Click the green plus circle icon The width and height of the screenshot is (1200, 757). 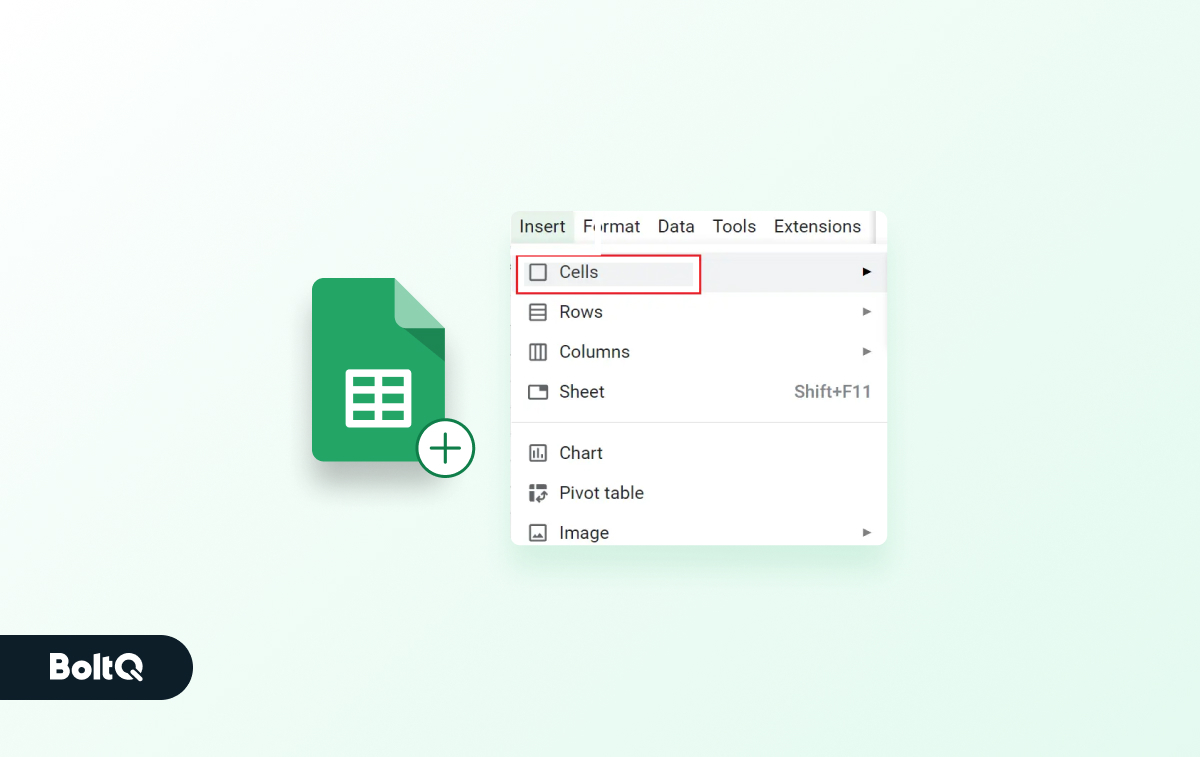click(445, 448)
